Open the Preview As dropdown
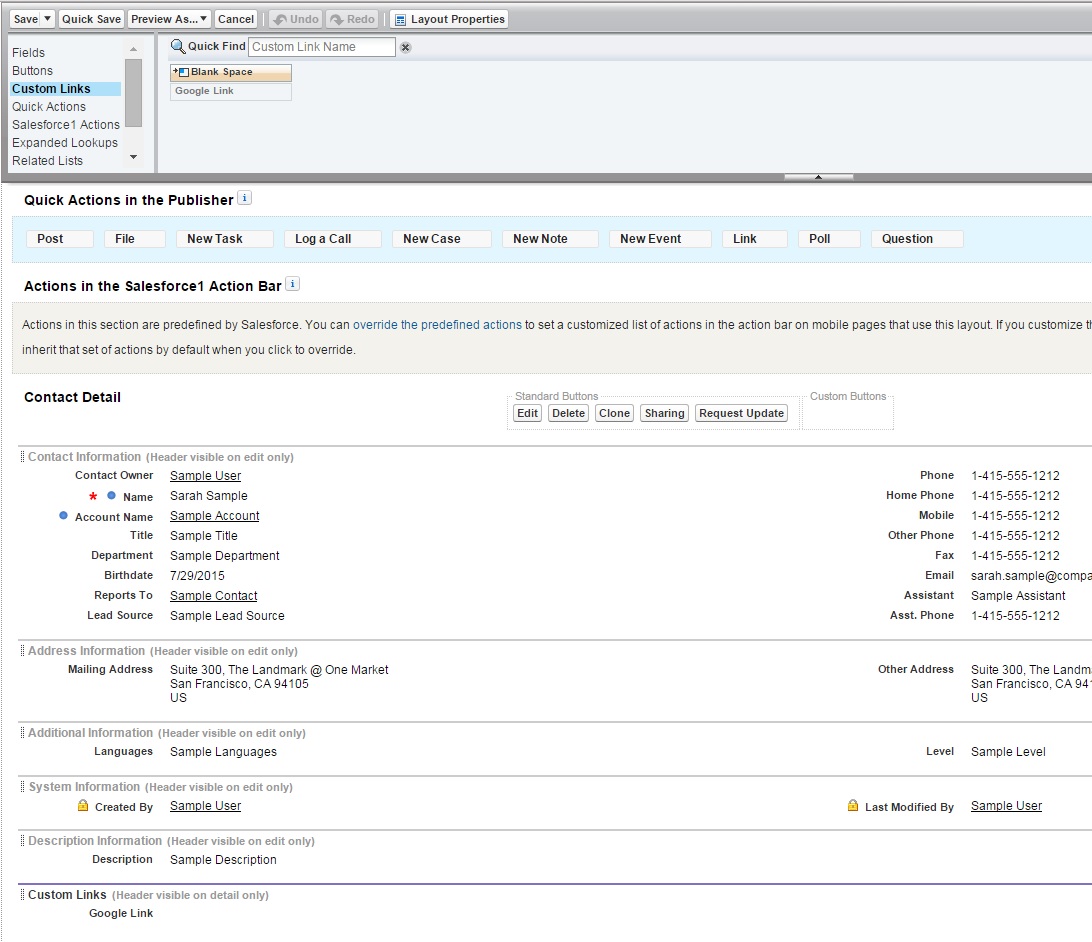Image resolution: width=1092 pixels, height=942 pixels. pos(169,19)
